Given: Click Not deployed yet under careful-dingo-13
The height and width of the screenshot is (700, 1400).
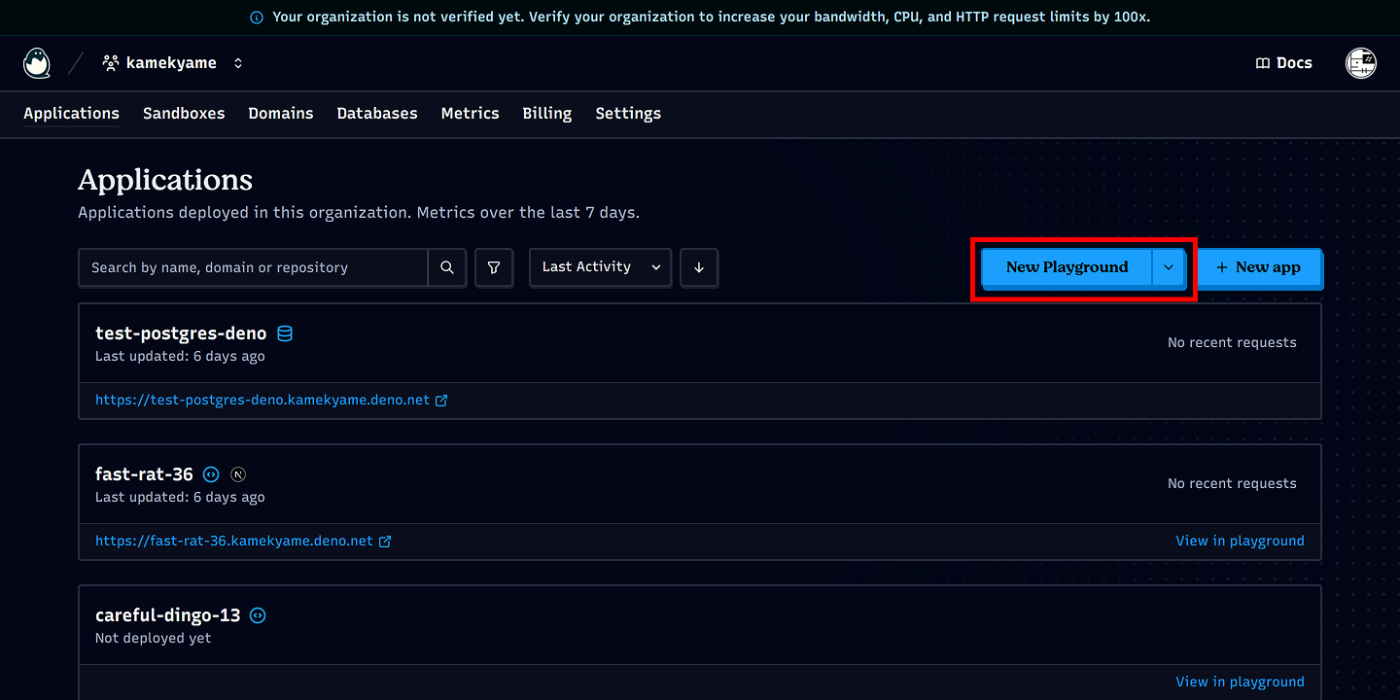Looking at the screenshot, I should click(153, 638).
